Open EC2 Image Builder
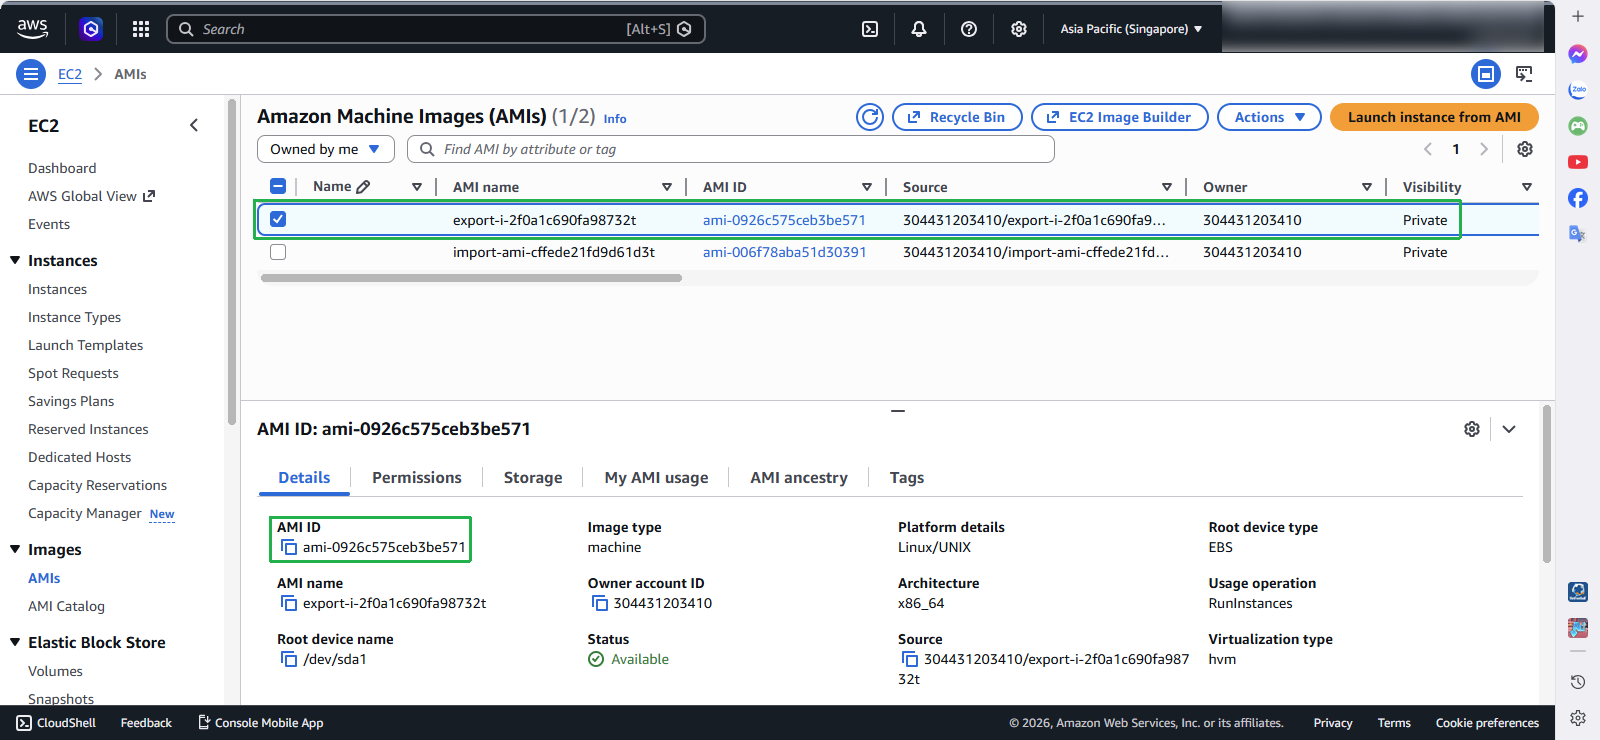Viewport: 1600px width, 740px height. point(1120,117)
